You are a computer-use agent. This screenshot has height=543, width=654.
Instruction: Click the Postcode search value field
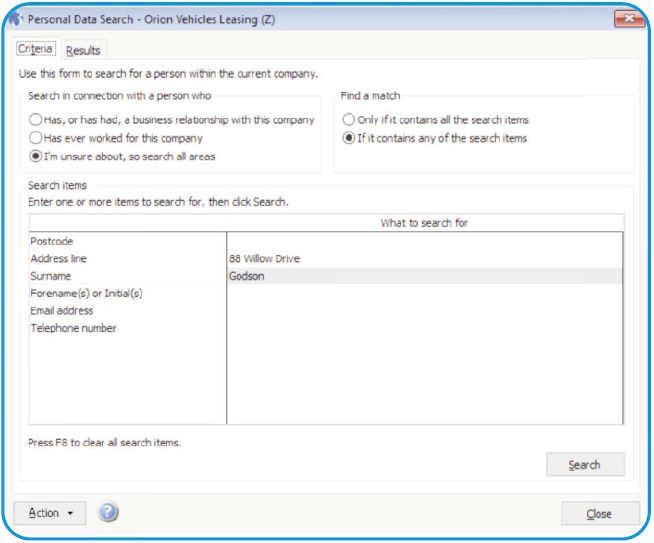(x=424, y=241)
